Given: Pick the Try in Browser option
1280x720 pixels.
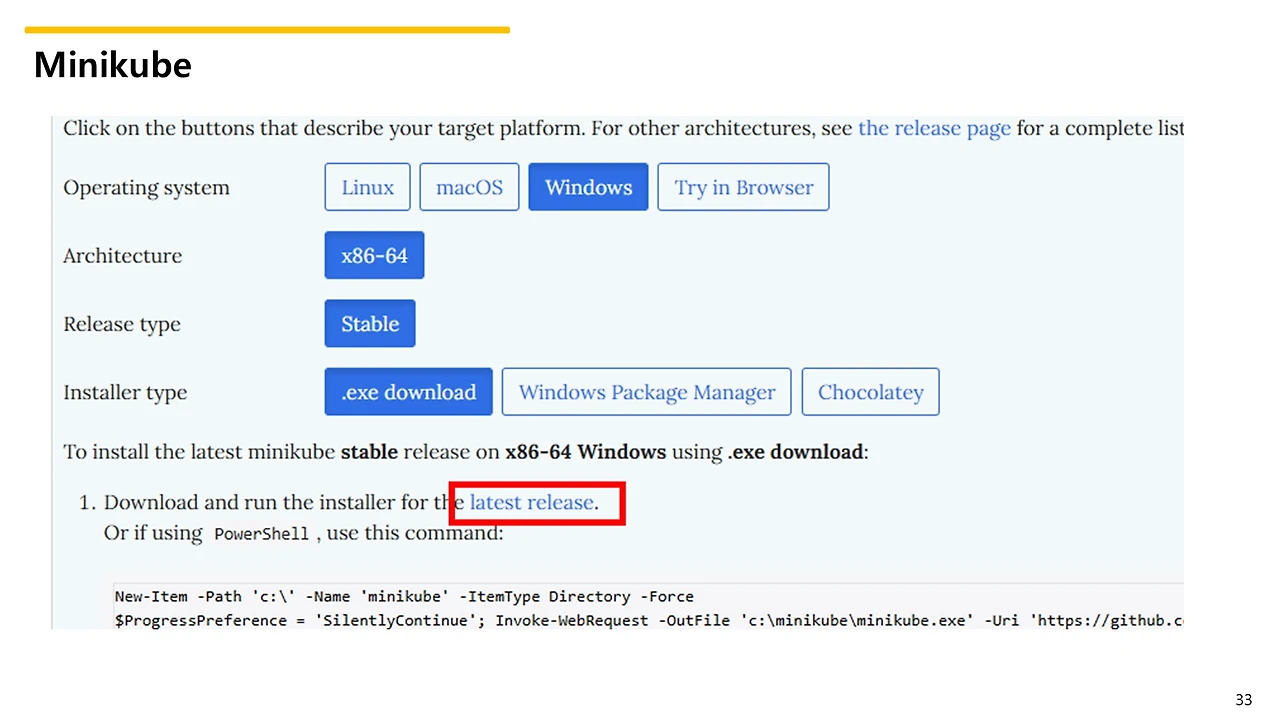Looking at the screenshot, I should (x=743, y=187).
